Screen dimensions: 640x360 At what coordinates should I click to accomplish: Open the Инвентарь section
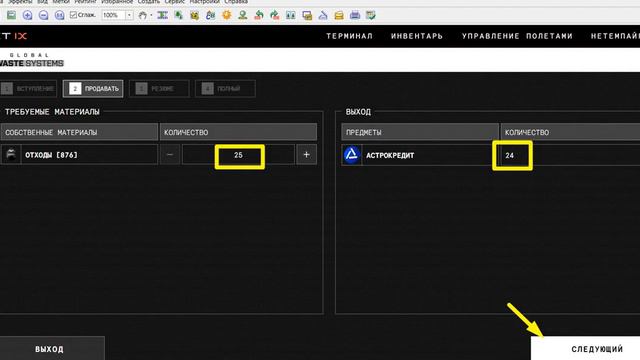point(417,36)
